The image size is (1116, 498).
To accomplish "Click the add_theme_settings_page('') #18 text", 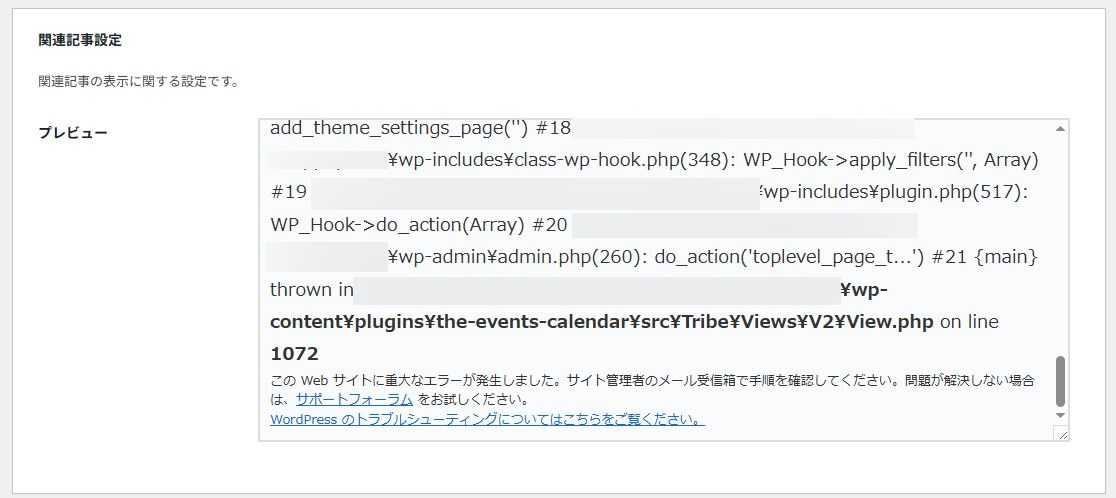I will (420, 128).
